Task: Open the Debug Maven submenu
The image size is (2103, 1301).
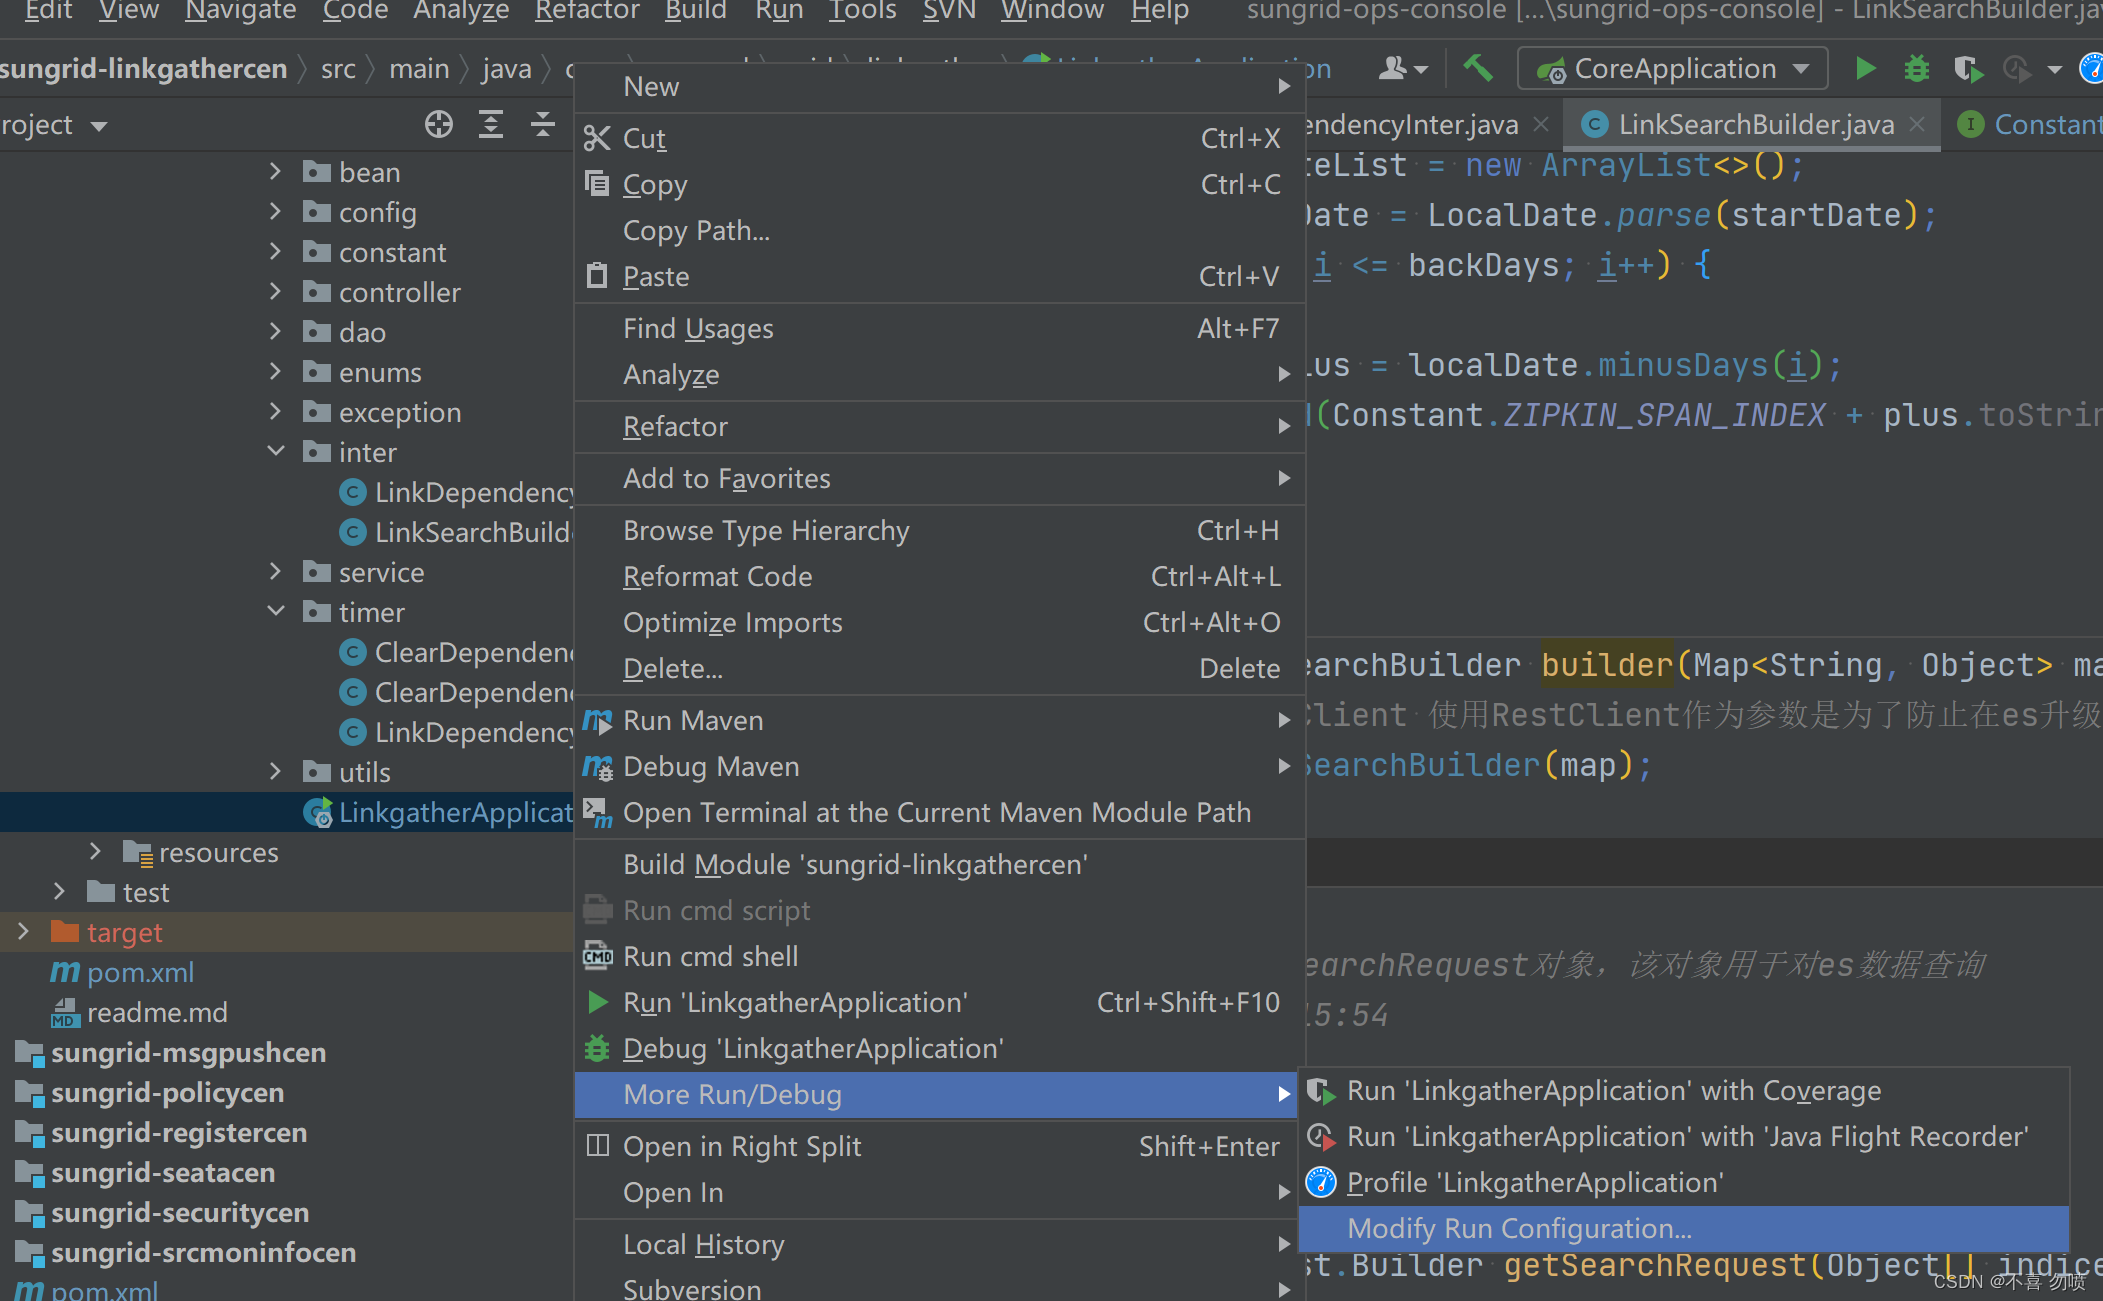Action: (940, 766)
